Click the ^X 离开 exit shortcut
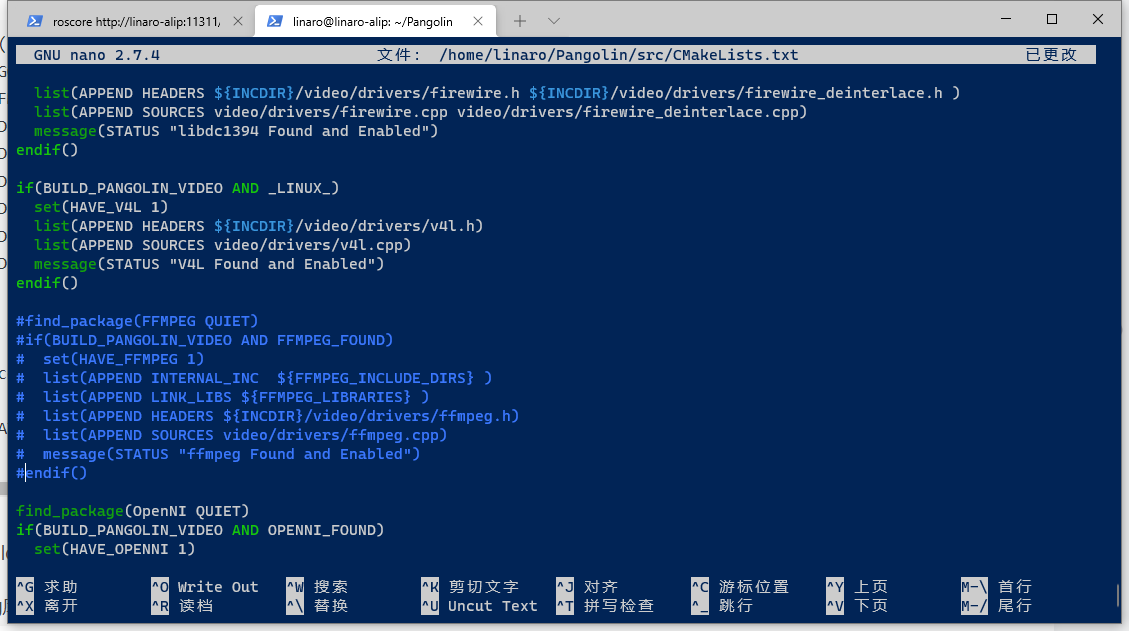 tap(47, 606)
